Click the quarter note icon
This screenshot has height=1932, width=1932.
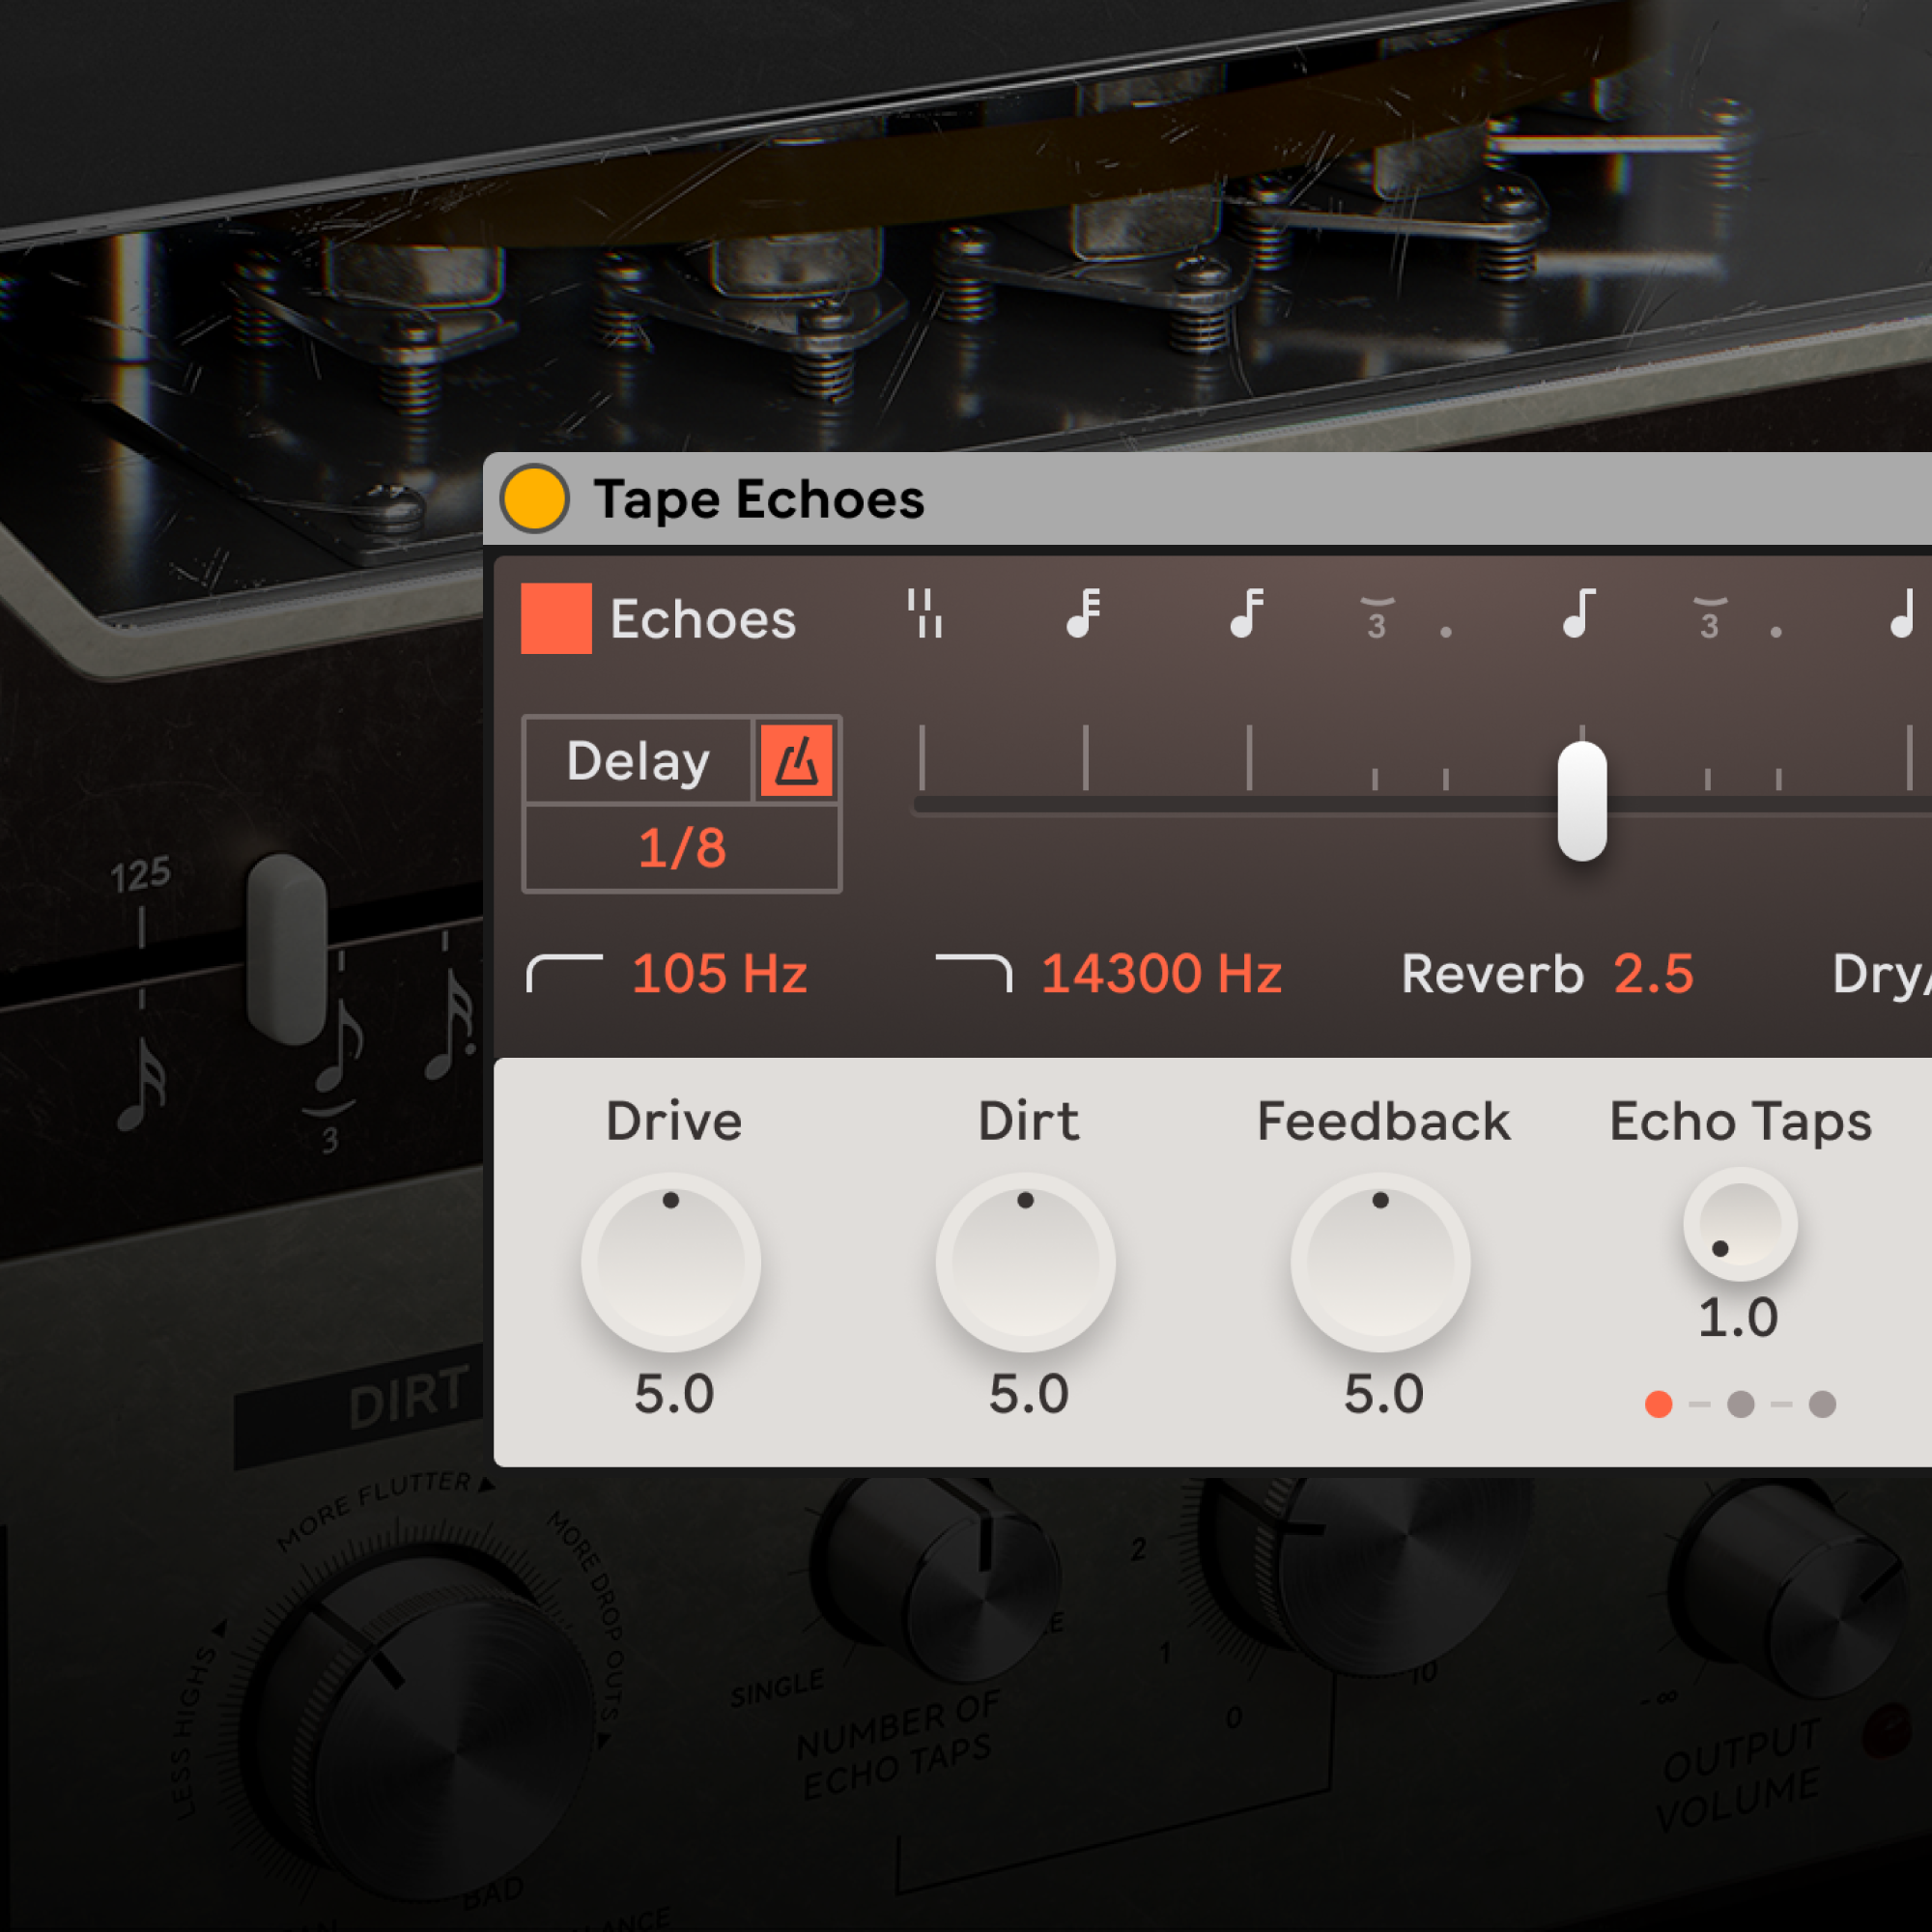click(1902, 613)
